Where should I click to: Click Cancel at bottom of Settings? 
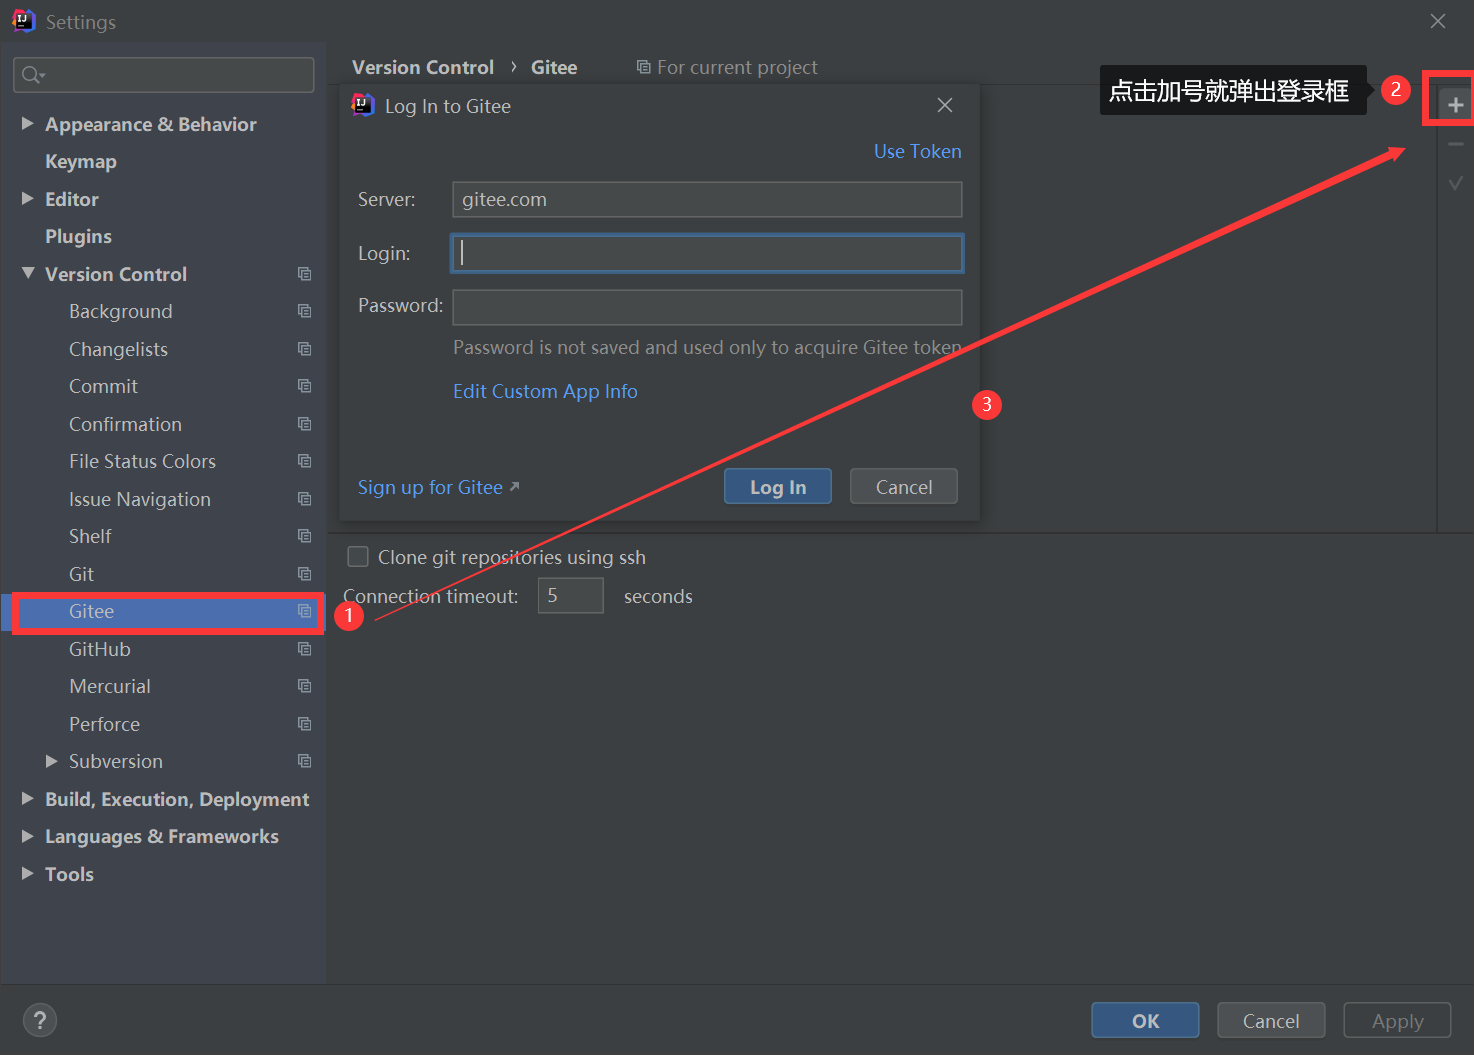point(1271,1020)
